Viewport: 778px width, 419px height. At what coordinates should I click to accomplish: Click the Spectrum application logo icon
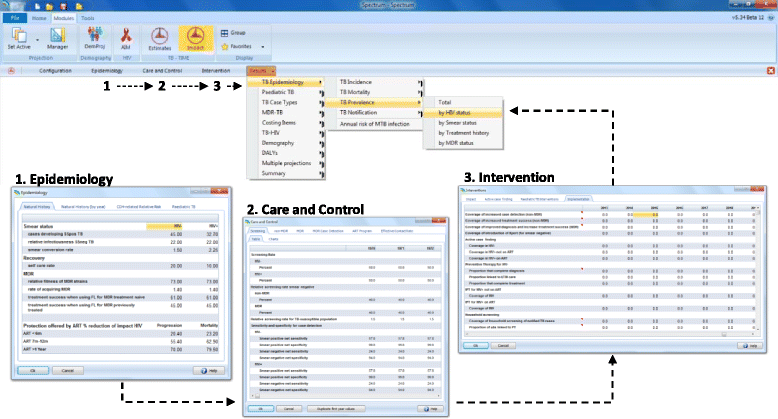(7, 5)
